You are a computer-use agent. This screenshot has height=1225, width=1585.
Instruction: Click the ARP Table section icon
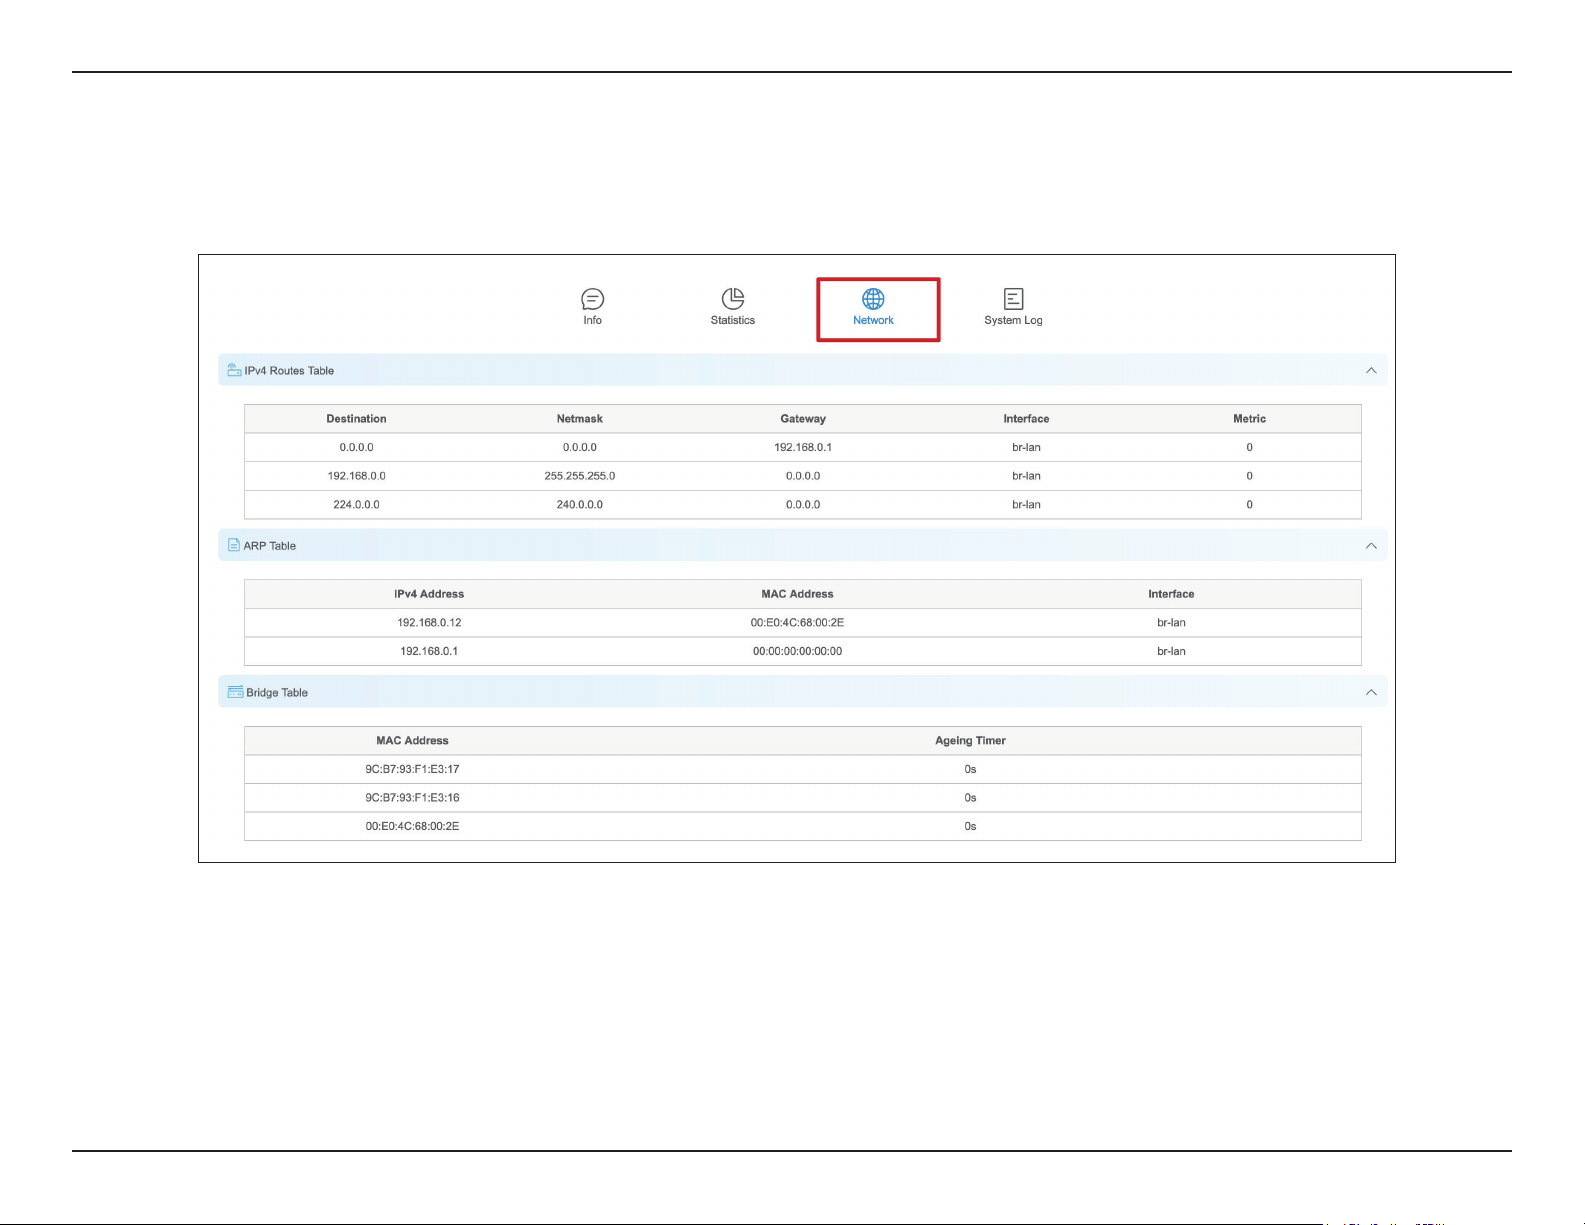pyautogui.click(x=234, y=545)
